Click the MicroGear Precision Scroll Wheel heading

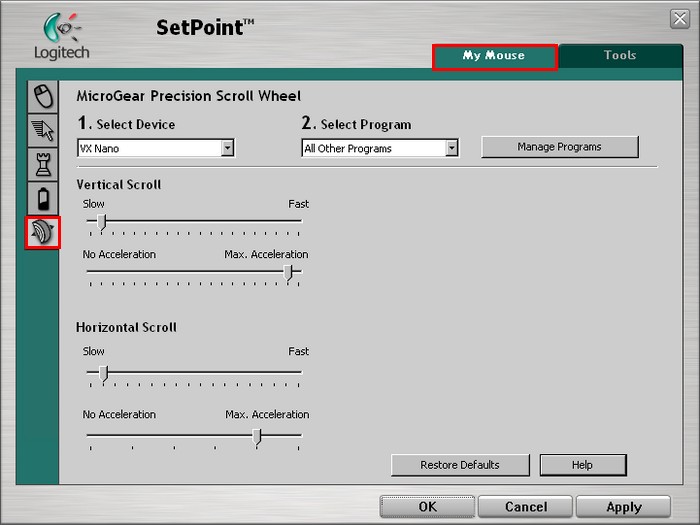[x=188, y=96]
